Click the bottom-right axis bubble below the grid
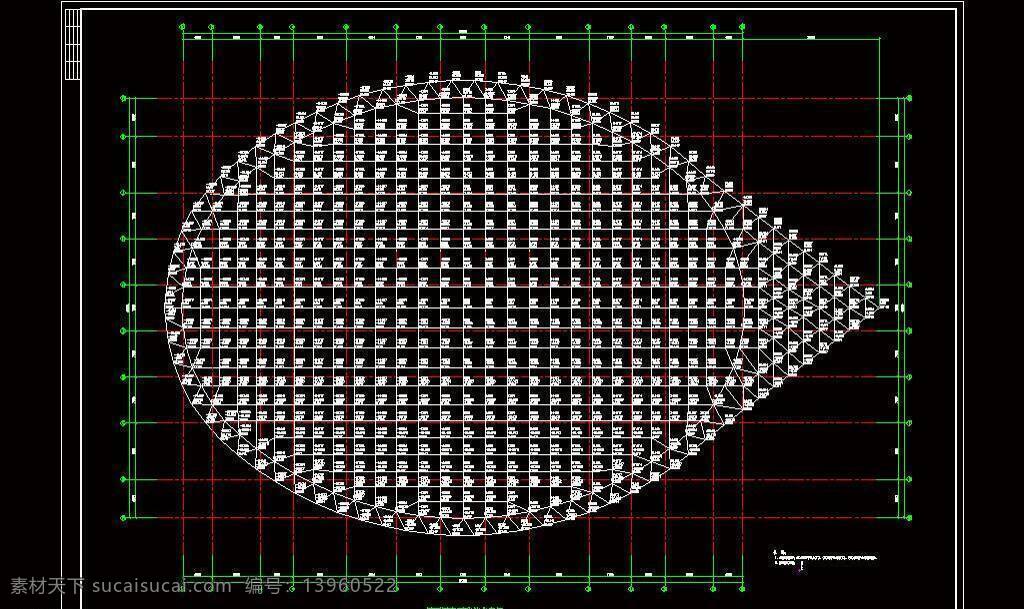The width and height of the screenshot is (1024, 609). point(743,589)
